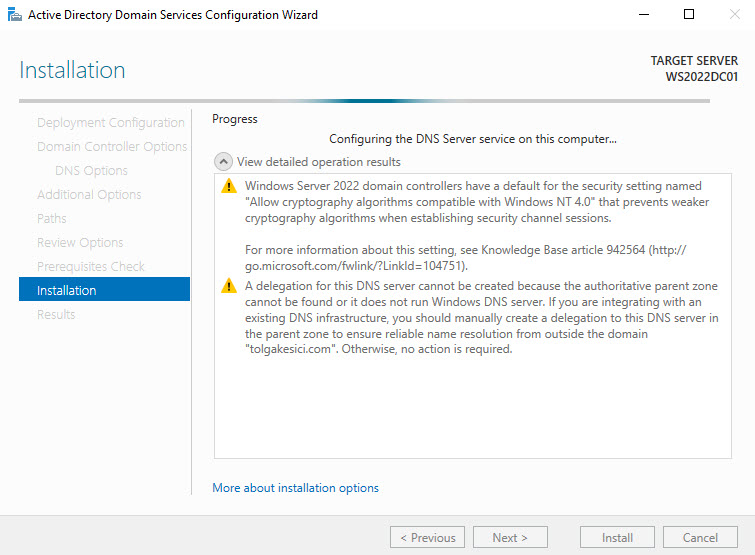This screenshot has height=555, width=755.
Task: Click the Install button
Action: pos(617,537)
